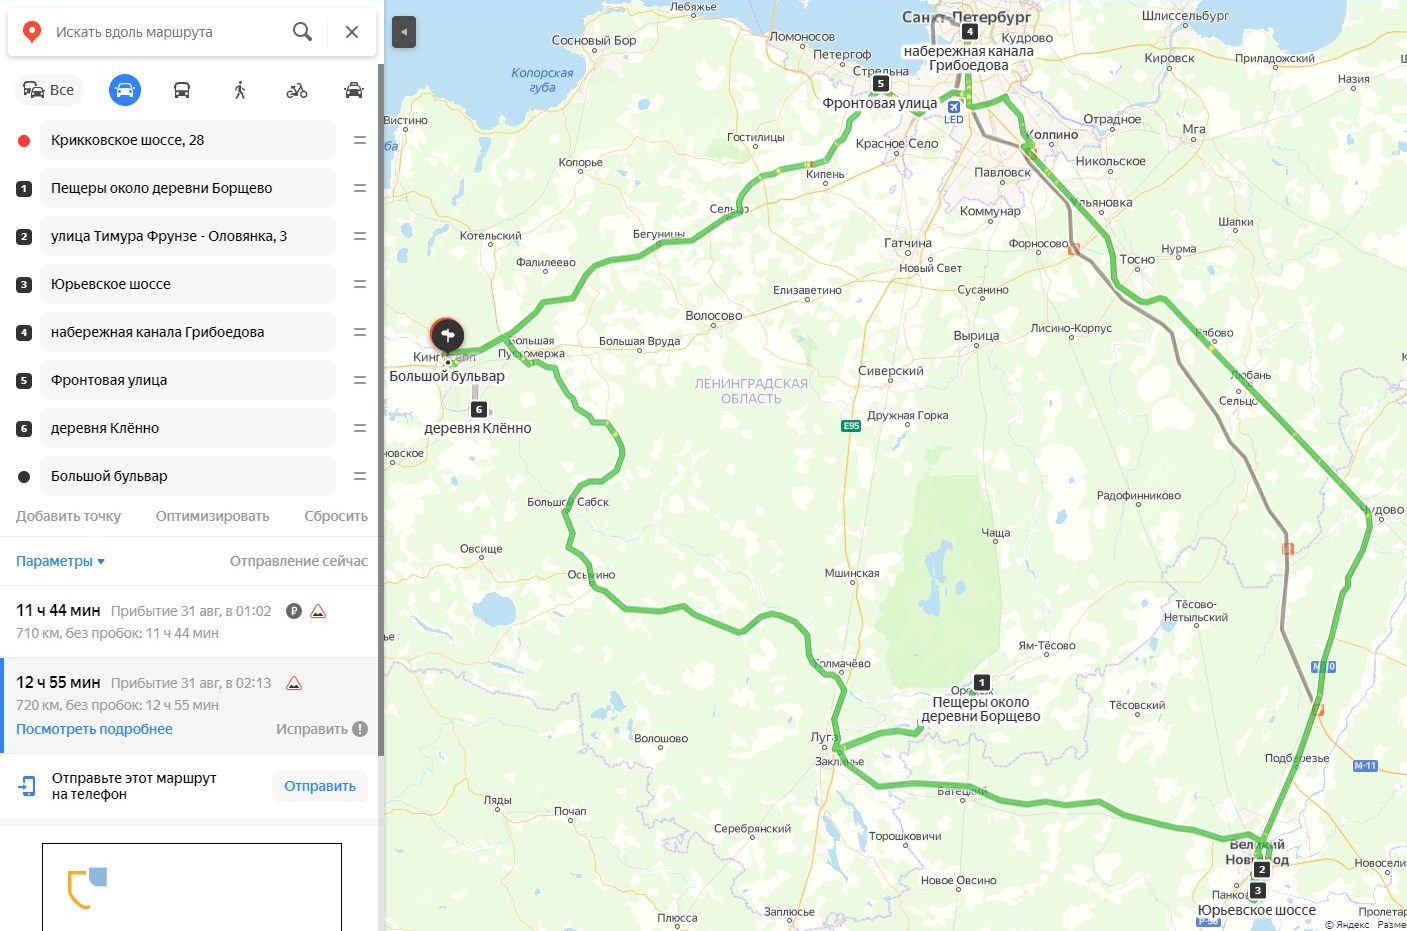This screenshot has height=931, width=1407.
Task: Click the search magnifier icon
Action: [x=302, y=32]
